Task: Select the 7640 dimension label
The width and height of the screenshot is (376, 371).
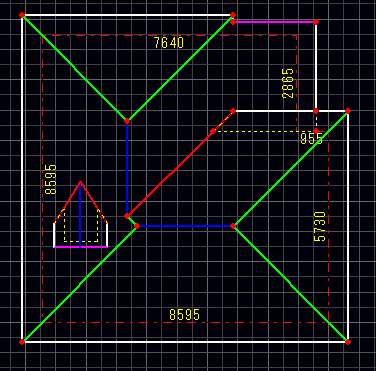Action: coord(169,43)
